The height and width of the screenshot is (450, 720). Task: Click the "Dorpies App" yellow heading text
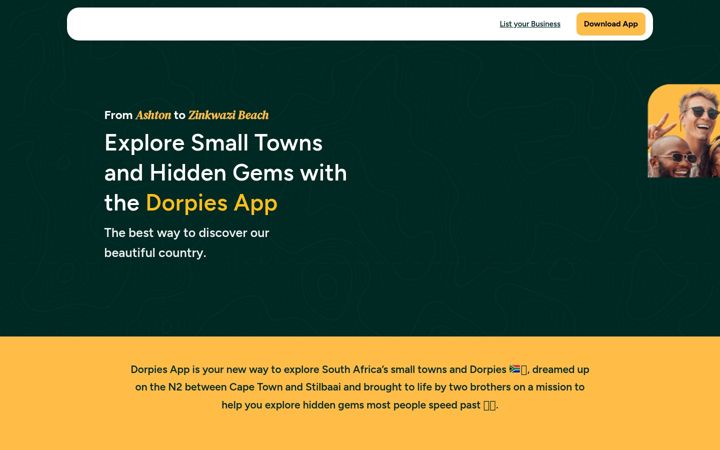coord(212,203)
